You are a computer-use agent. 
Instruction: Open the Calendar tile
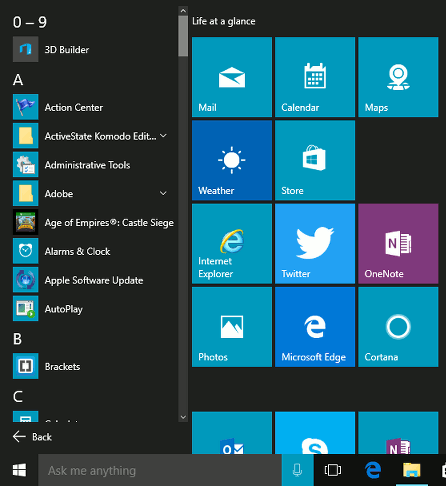click(x=315, y=77)
